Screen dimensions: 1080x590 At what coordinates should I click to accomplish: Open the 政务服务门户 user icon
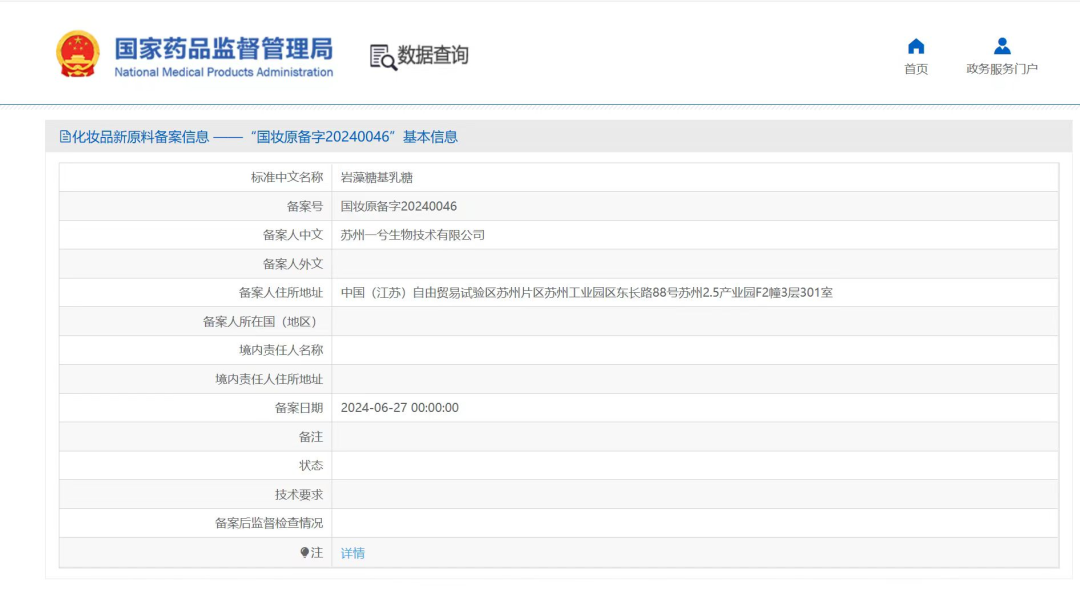(x=1002, y=46)
